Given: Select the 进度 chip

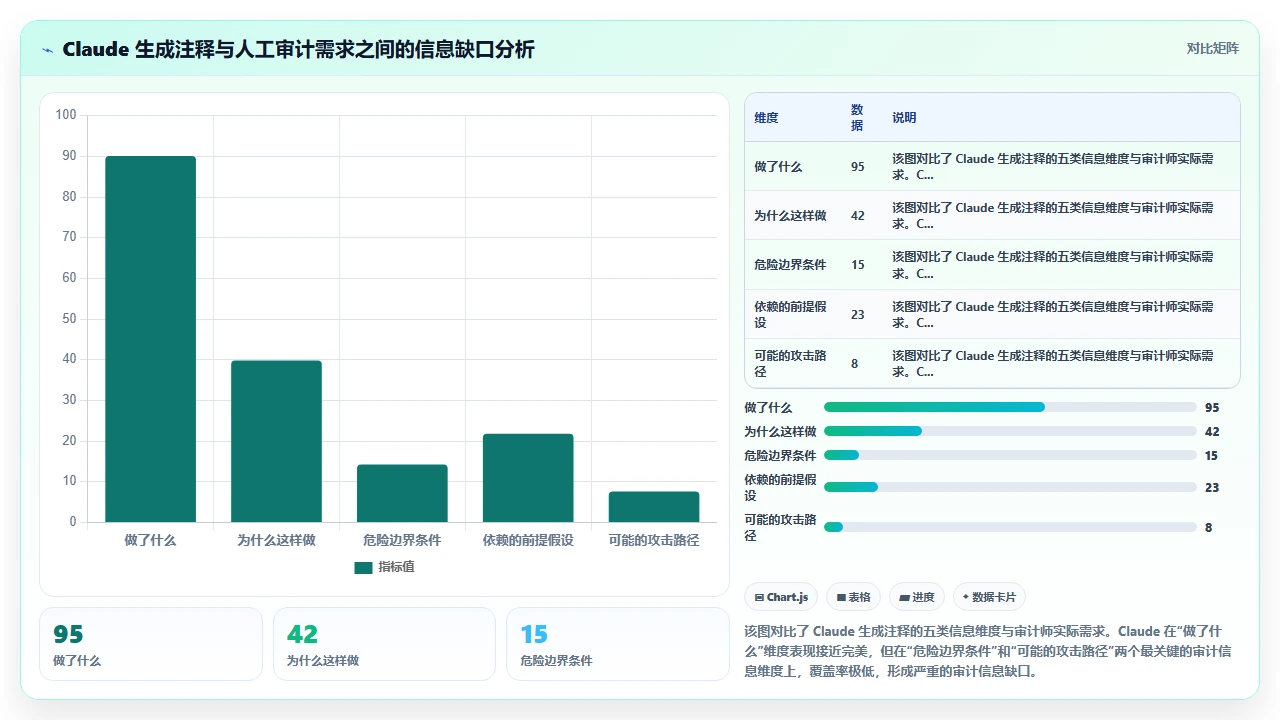Looking at the screenshot, I should 917,597.
